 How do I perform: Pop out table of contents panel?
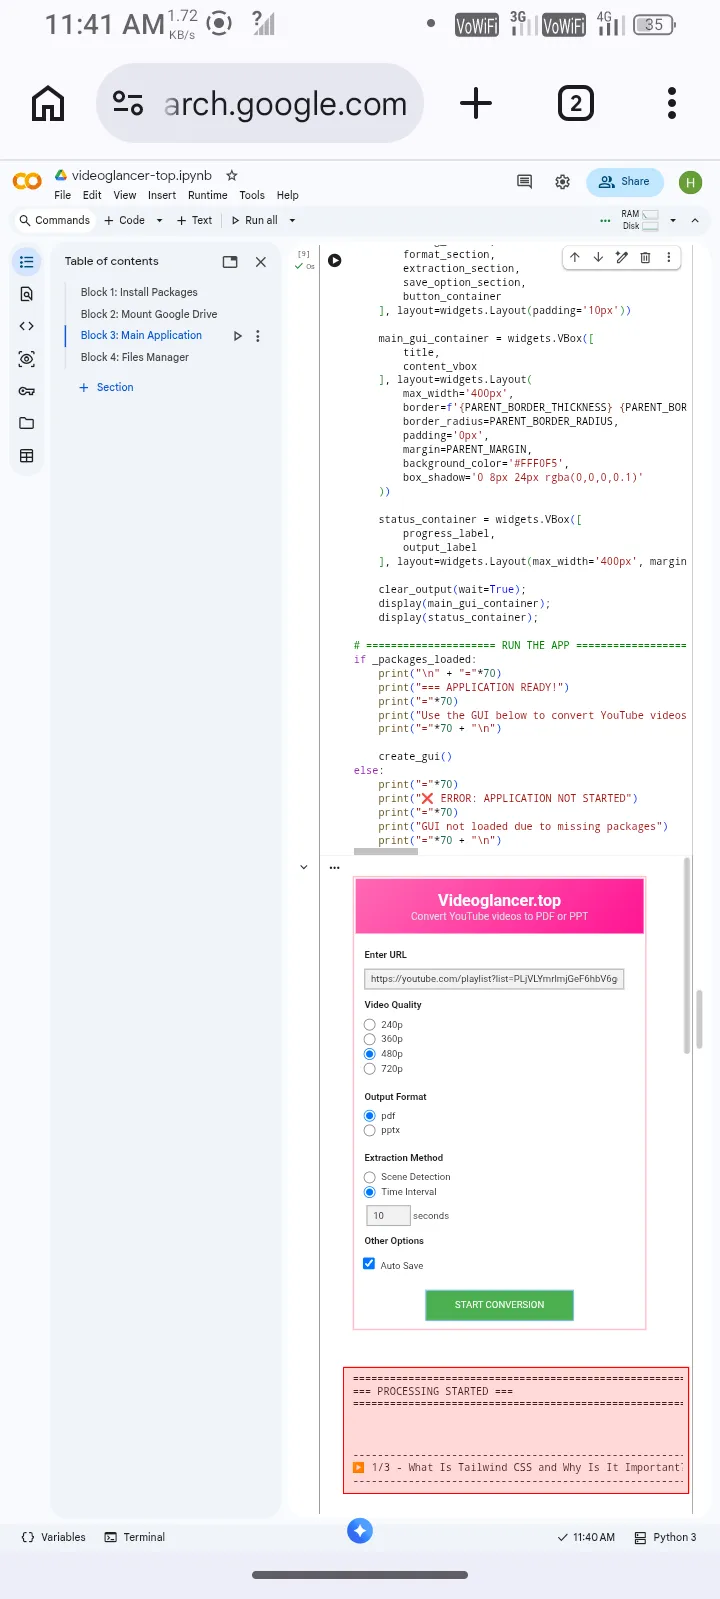click(x=230, y=262)
